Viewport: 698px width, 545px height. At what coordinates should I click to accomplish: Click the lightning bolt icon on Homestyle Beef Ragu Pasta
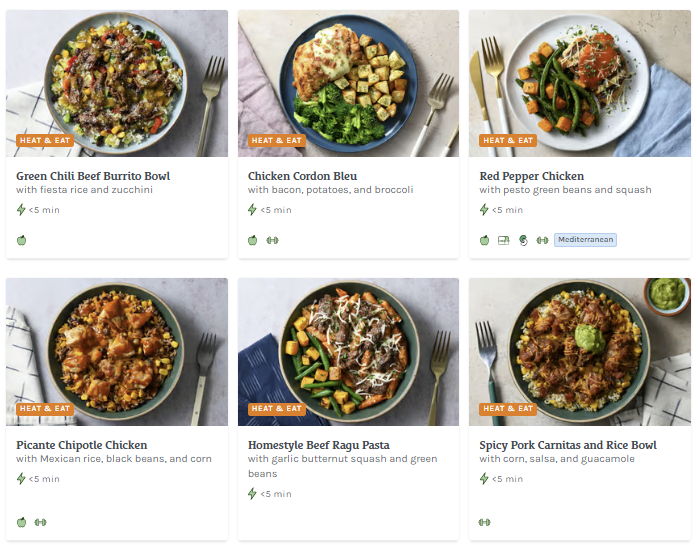pos(253,494)
